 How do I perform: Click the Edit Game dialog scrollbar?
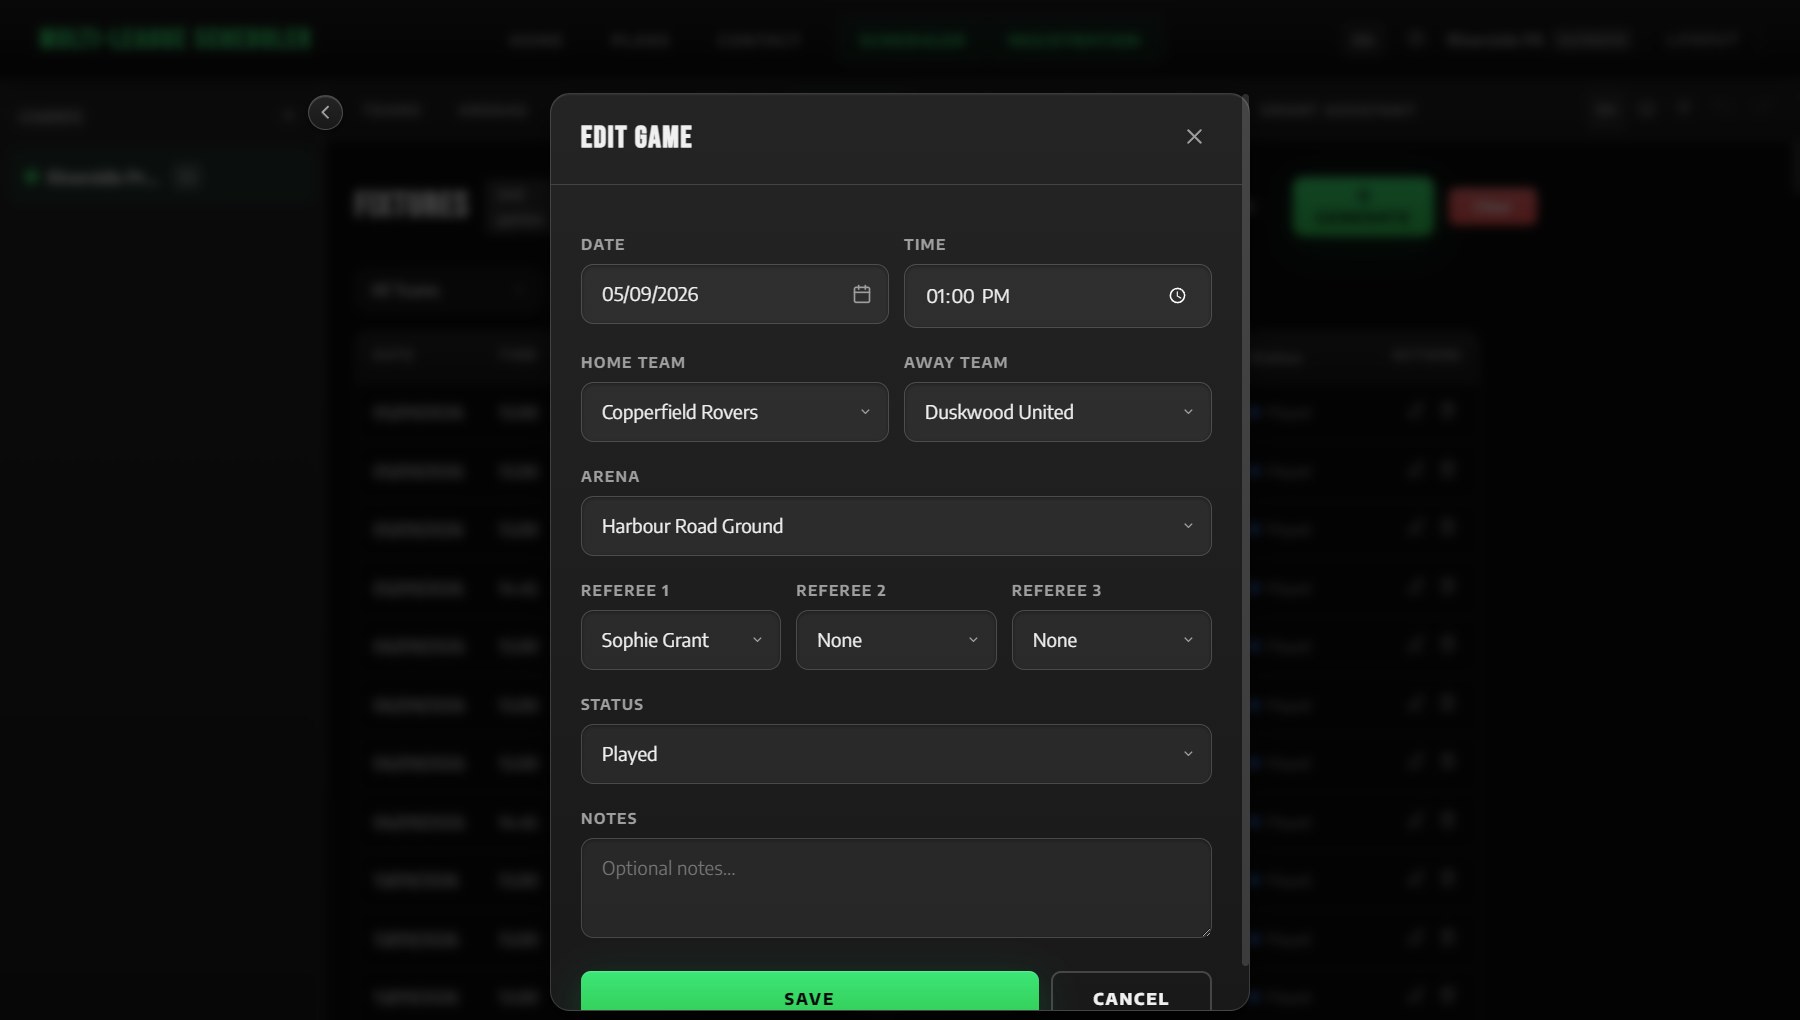pyautogui.click(x=1245, y=530)
